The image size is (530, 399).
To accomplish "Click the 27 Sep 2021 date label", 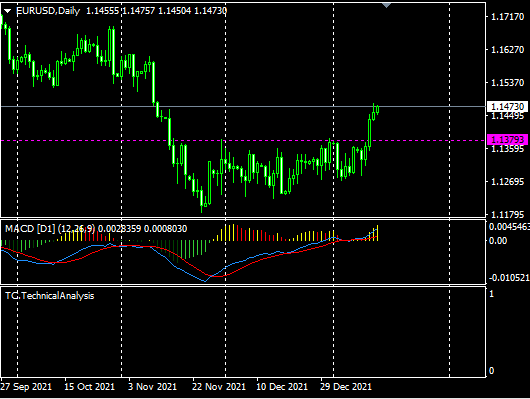I will tap(26, 387).
